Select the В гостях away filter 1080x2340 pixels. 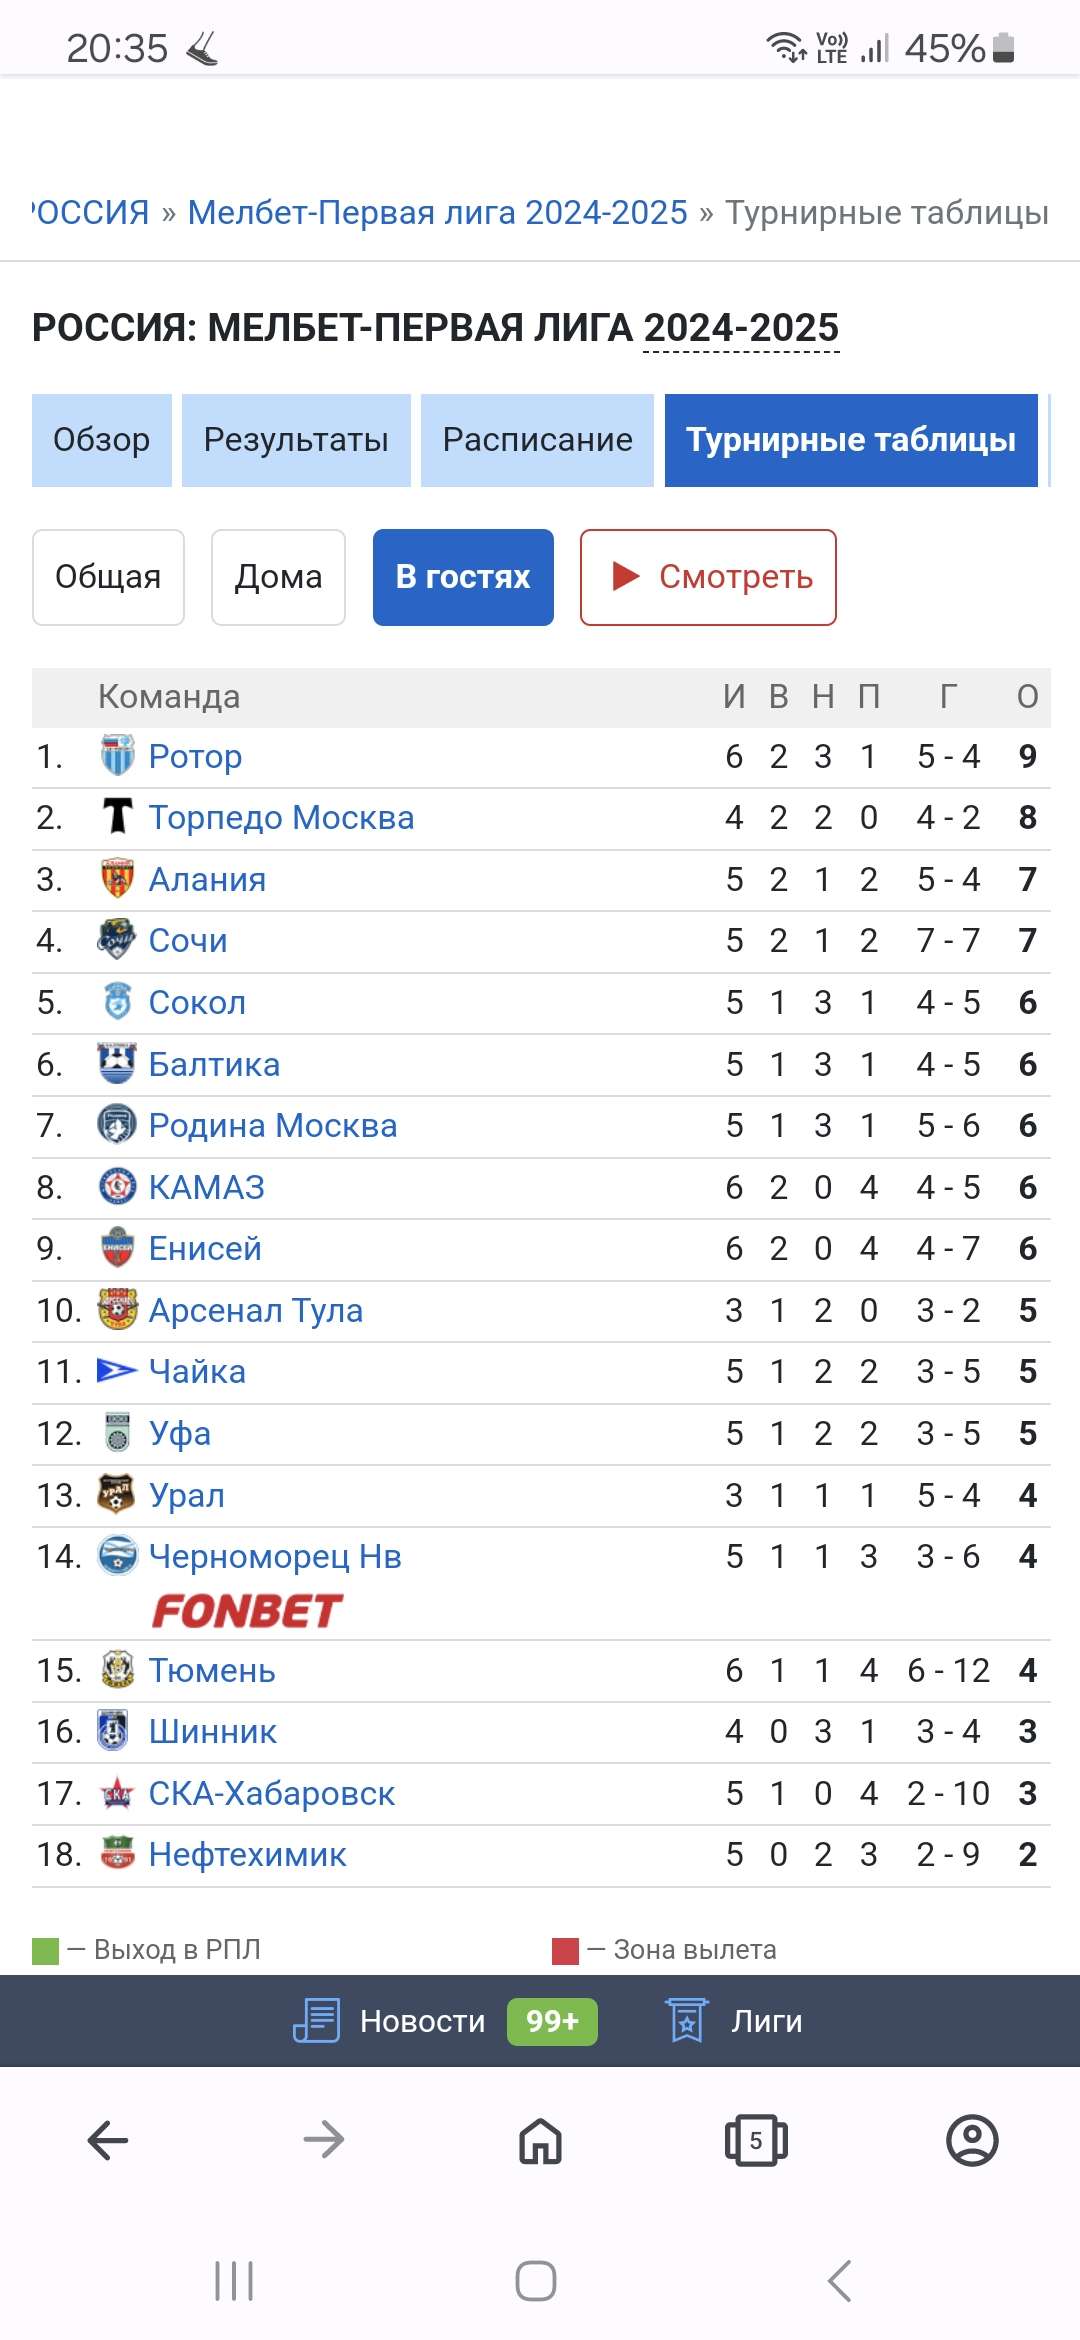463,577
